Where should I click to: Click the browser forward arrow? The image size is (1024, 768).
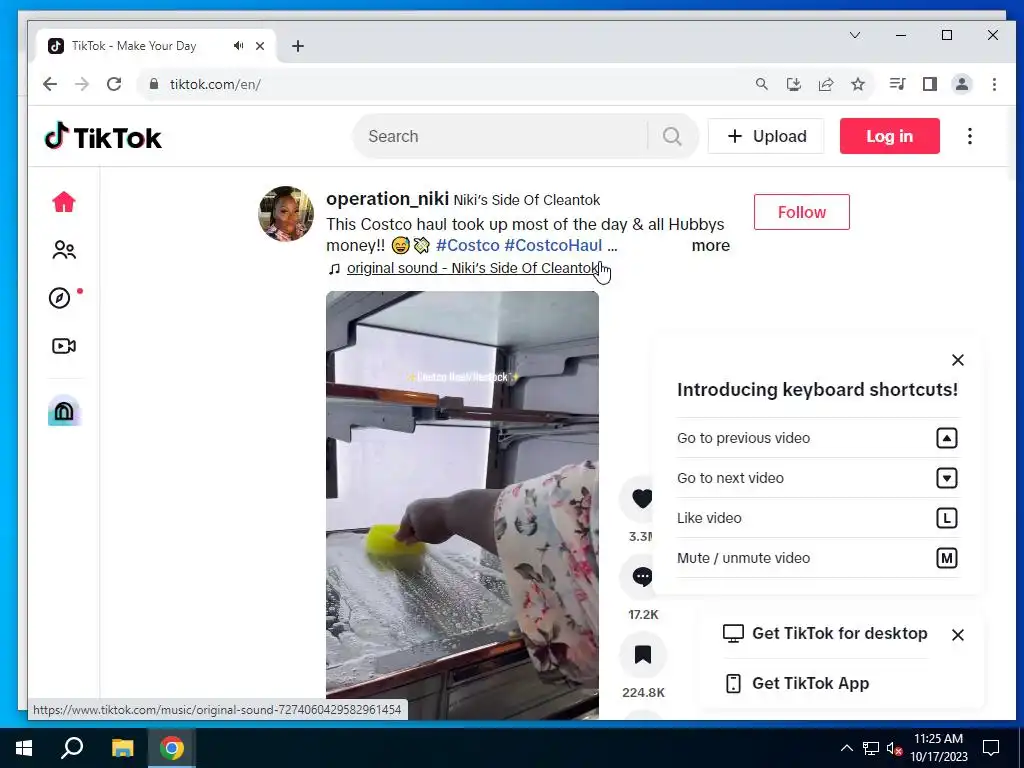[x=82, y=84]
